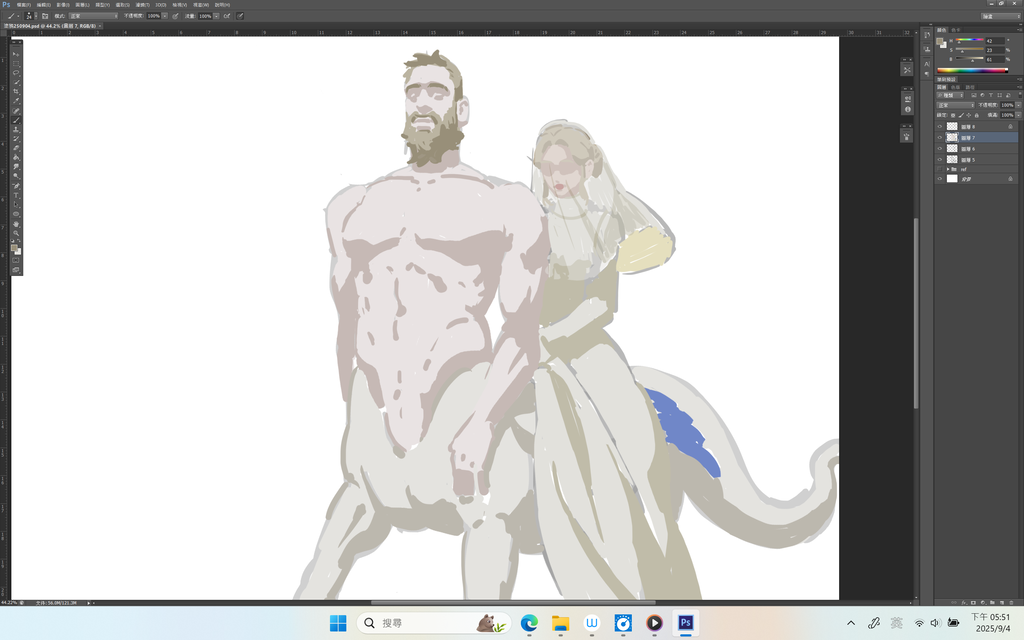Open the History panel icon in the dock
This screenshot has width=1024, height=640.
[x=927, y=35]
